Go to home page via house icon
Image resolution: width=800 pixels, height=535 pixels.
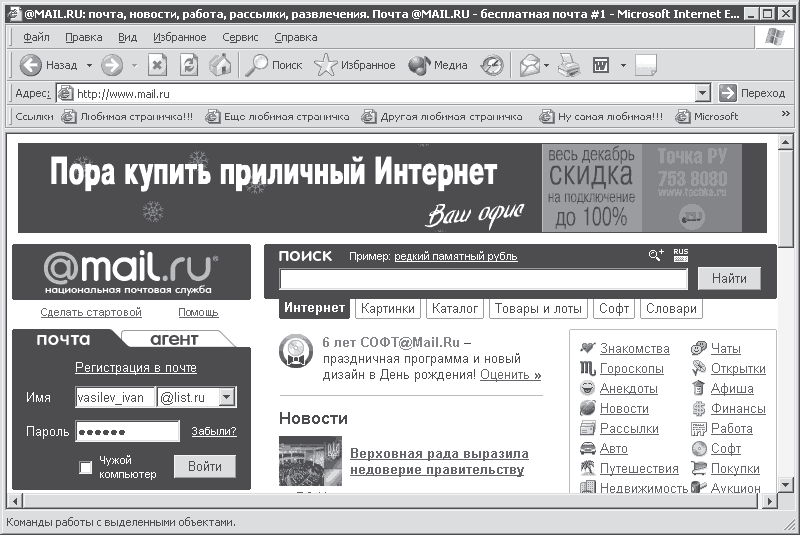(x=220, y=65)
